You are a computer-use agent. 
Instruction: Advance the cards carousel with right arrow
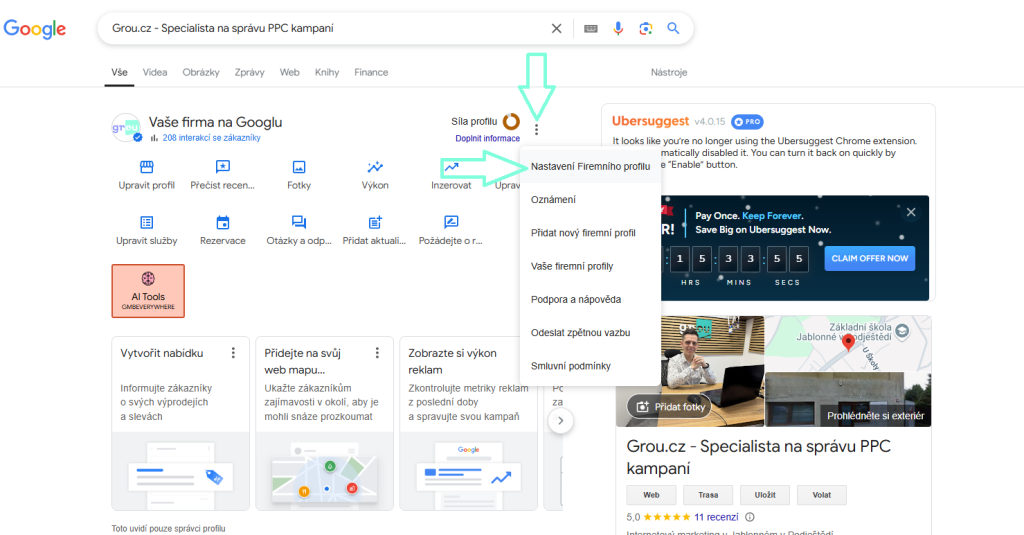[560, 421]
